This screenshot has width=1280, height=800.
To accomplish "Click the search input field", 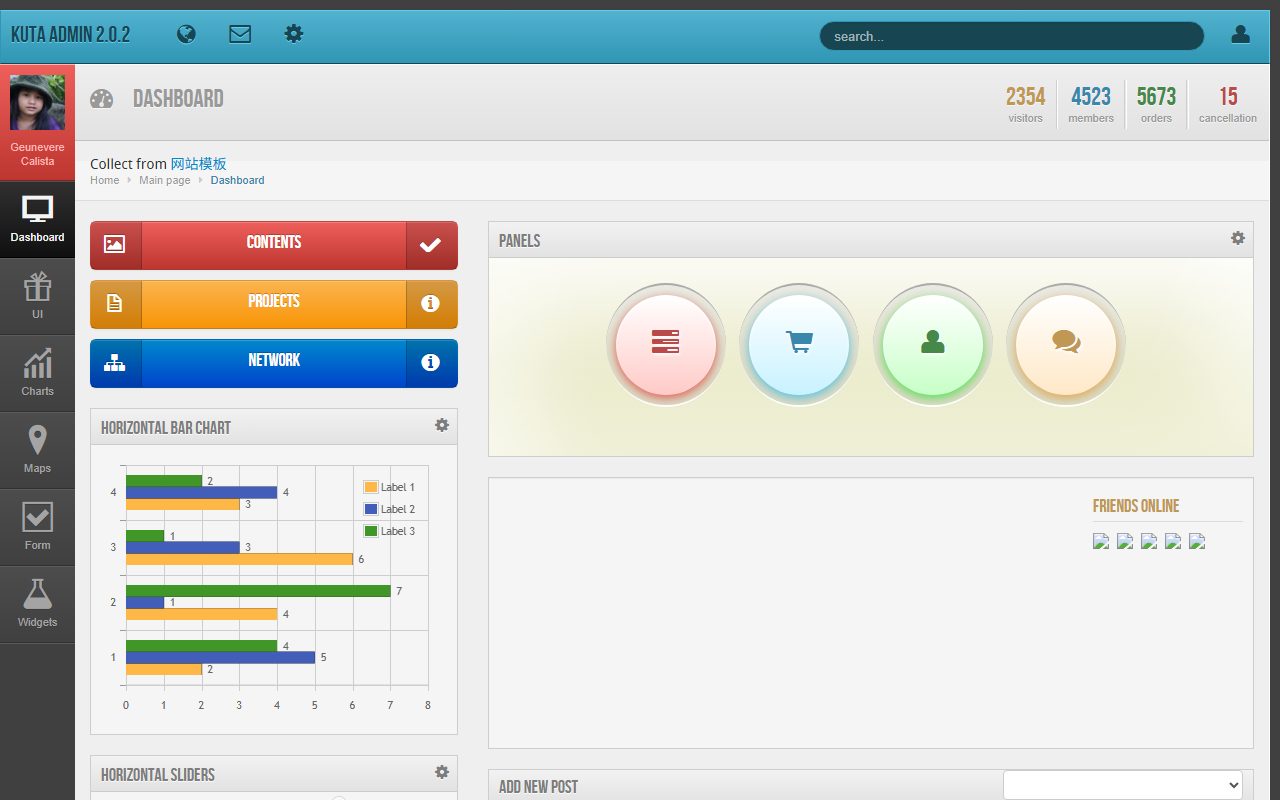I will tap(1012, 36).
